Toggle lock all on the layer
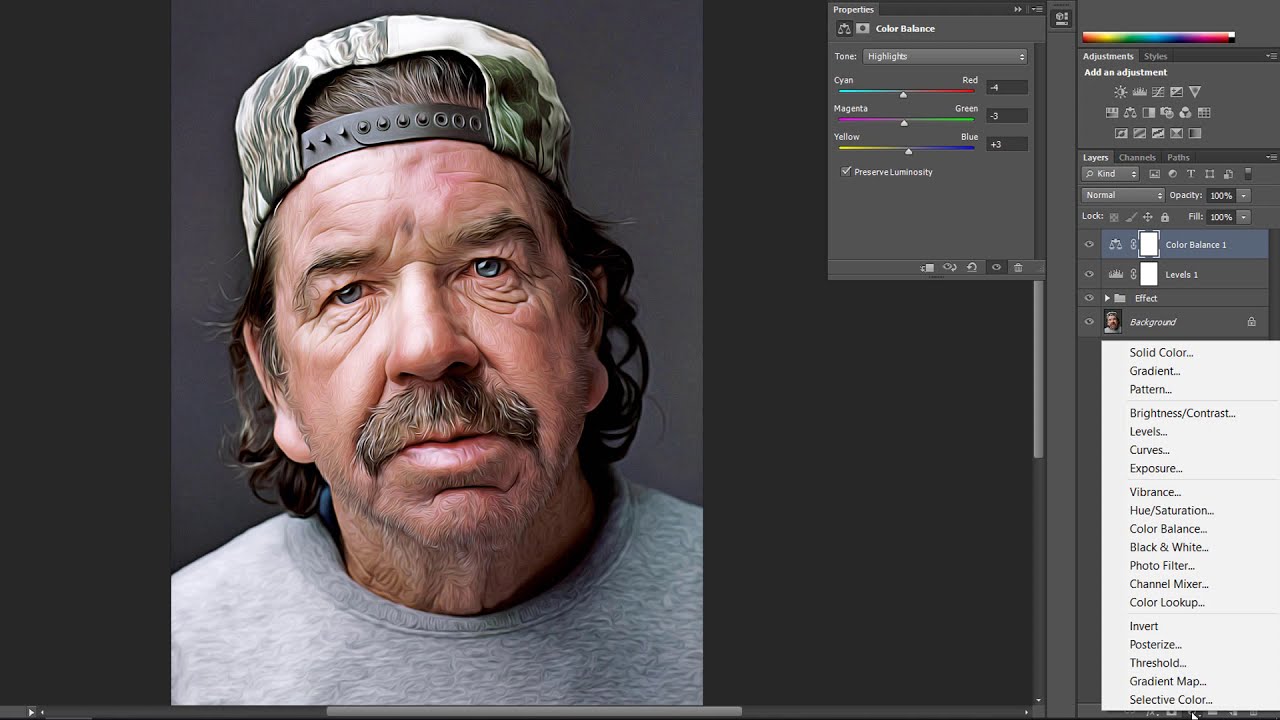Screen dimensions: 1280x720 click(x=1165, y=217)
